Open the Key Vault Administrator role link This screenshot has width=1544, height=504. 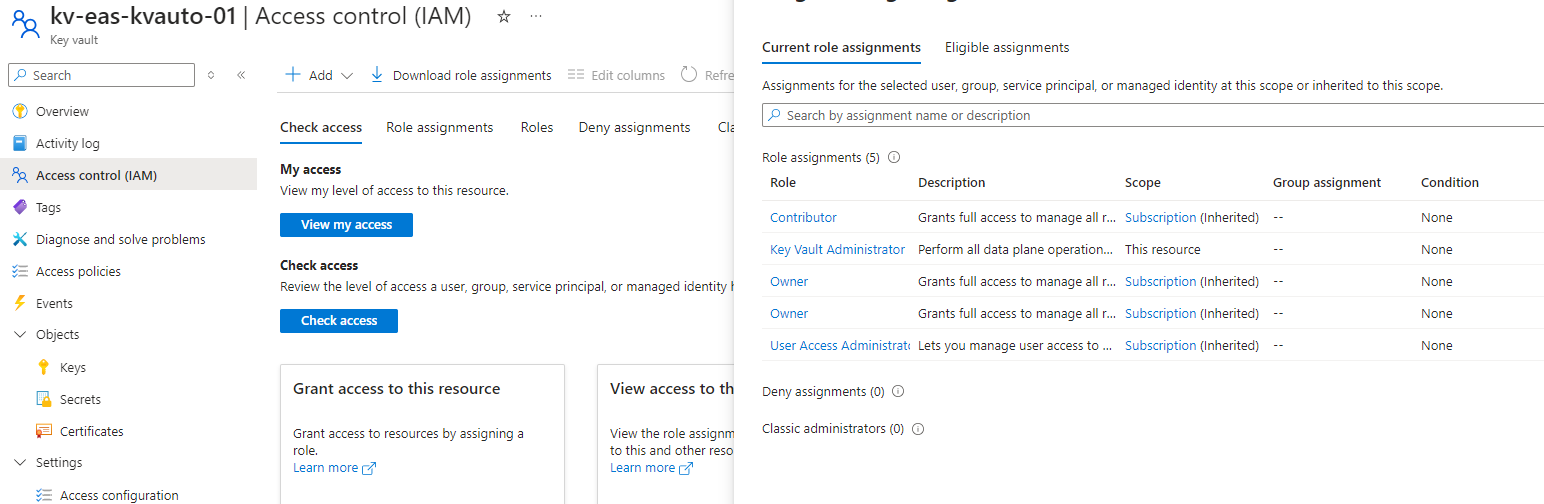tap(837, 249)
